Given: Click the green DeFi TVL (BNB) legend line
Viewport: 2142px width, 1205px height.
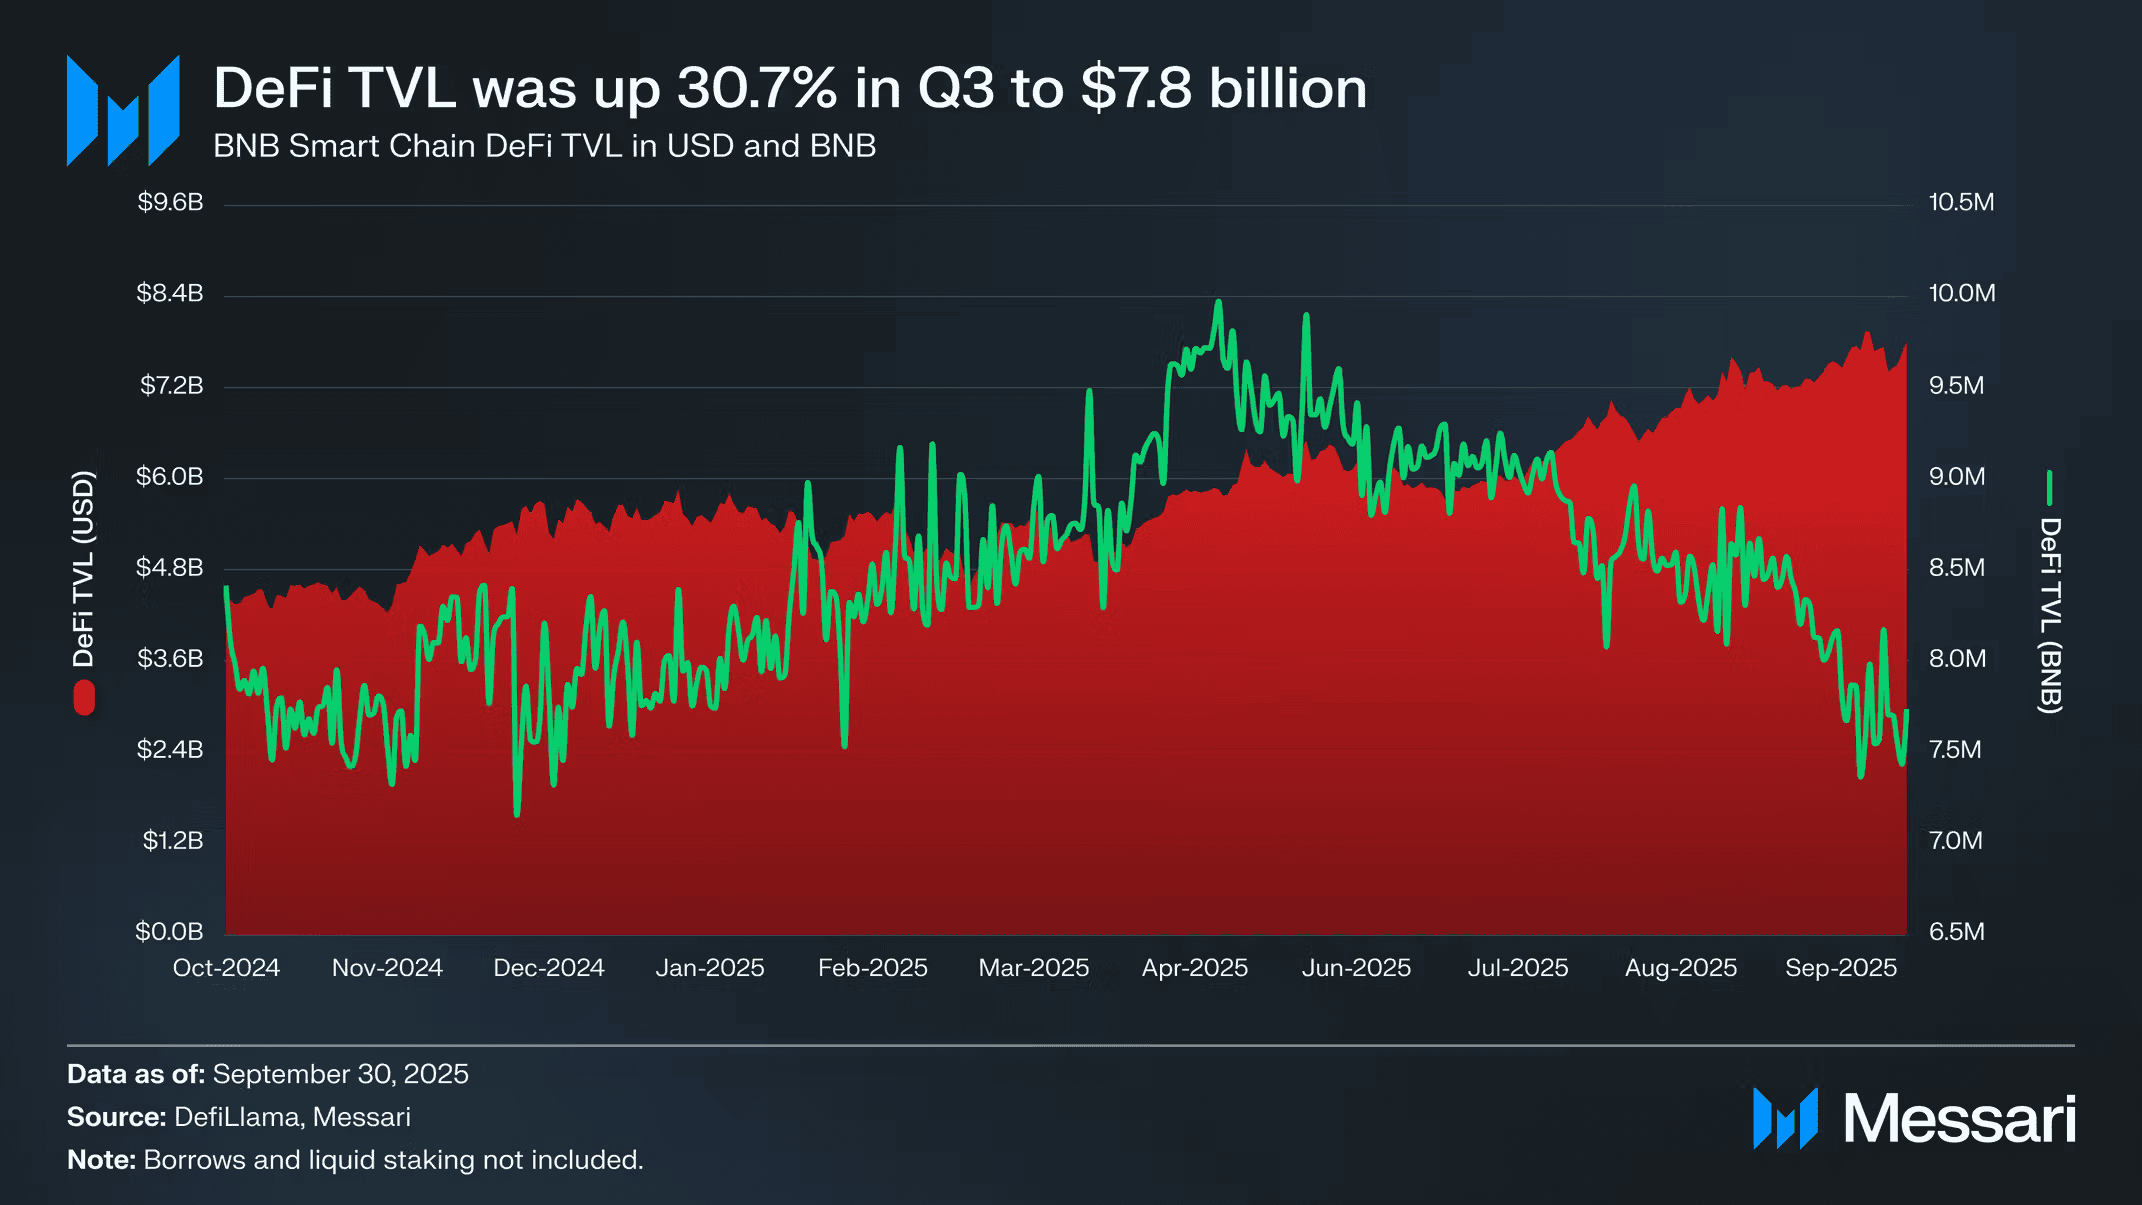Looking at the screenshot, I should (2049, 488).
